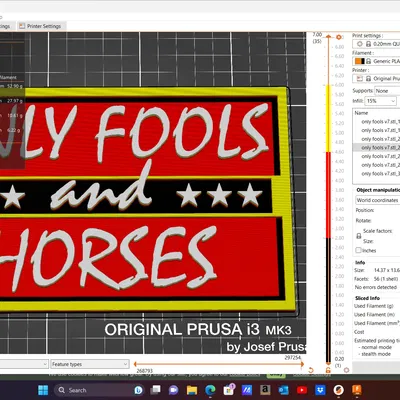Click the Sliced Info heading
The height and width of the screenshot is (400, 400).
[x=367, y=298]
